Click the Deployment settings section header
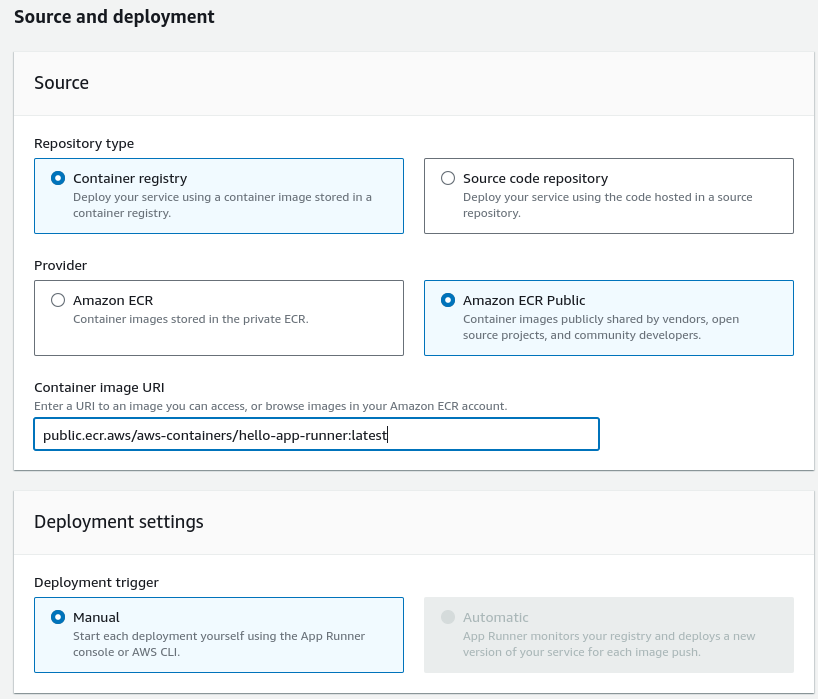This screenshot has width=818, height=699. (x=118, y=522)
